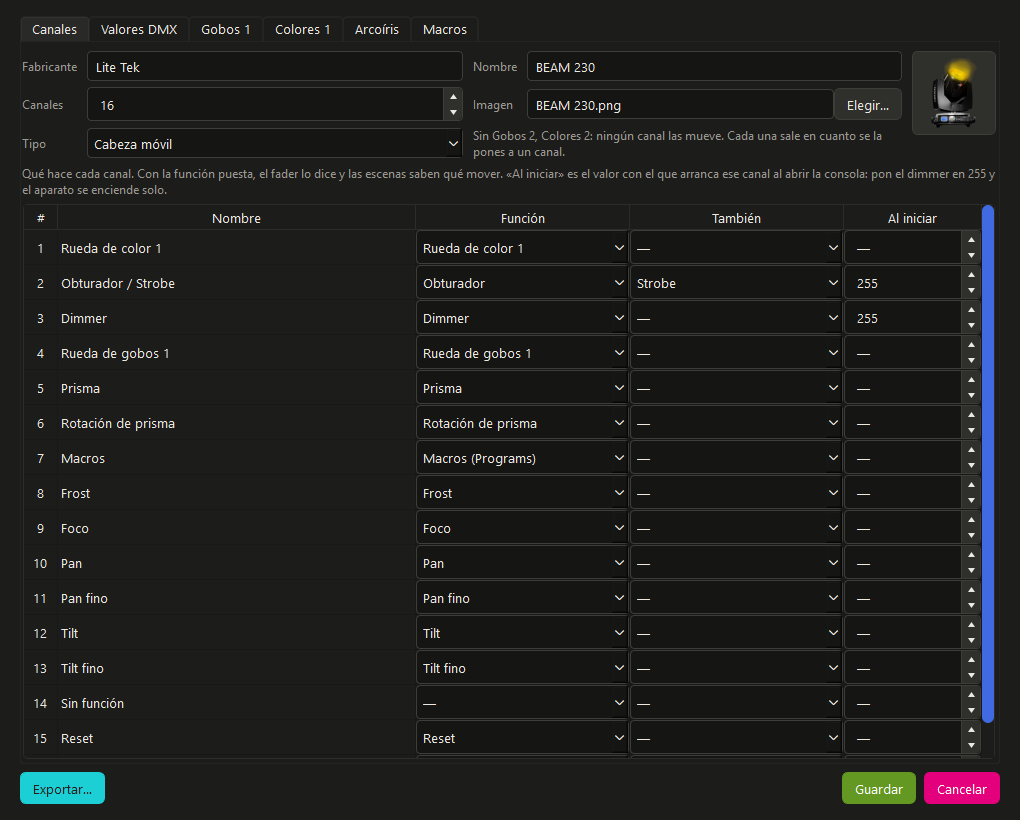The image size is (1020, 820).
Task: Open Función dropdown showing Macros (Programs)
Action: tap(522, 458)
